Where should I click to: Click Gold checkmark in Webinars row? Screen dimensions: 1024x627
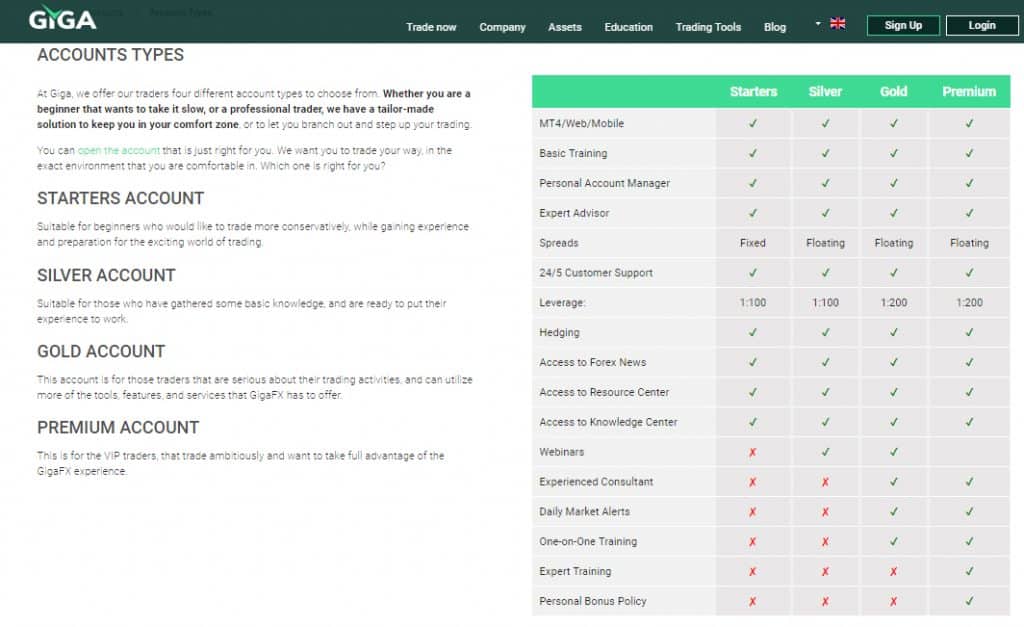pos(893,451)
